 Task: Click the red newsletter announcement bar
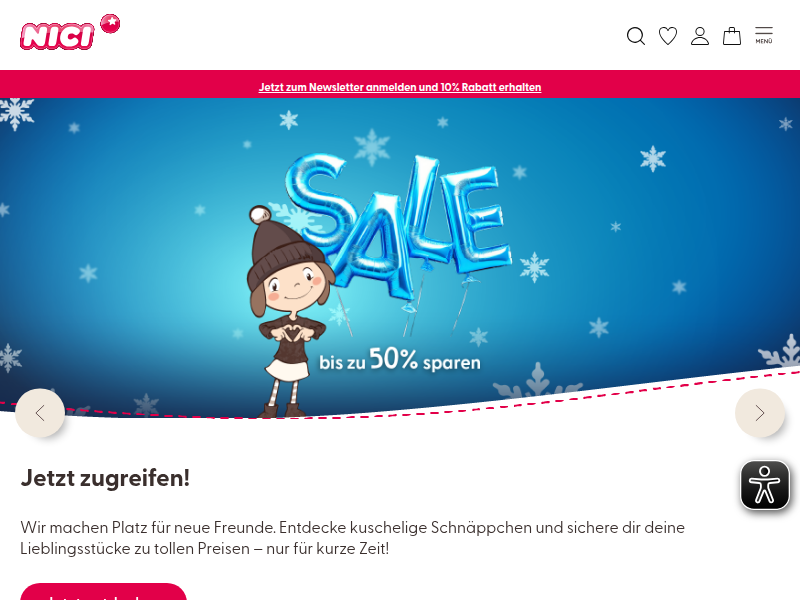(x=400, y=84)
